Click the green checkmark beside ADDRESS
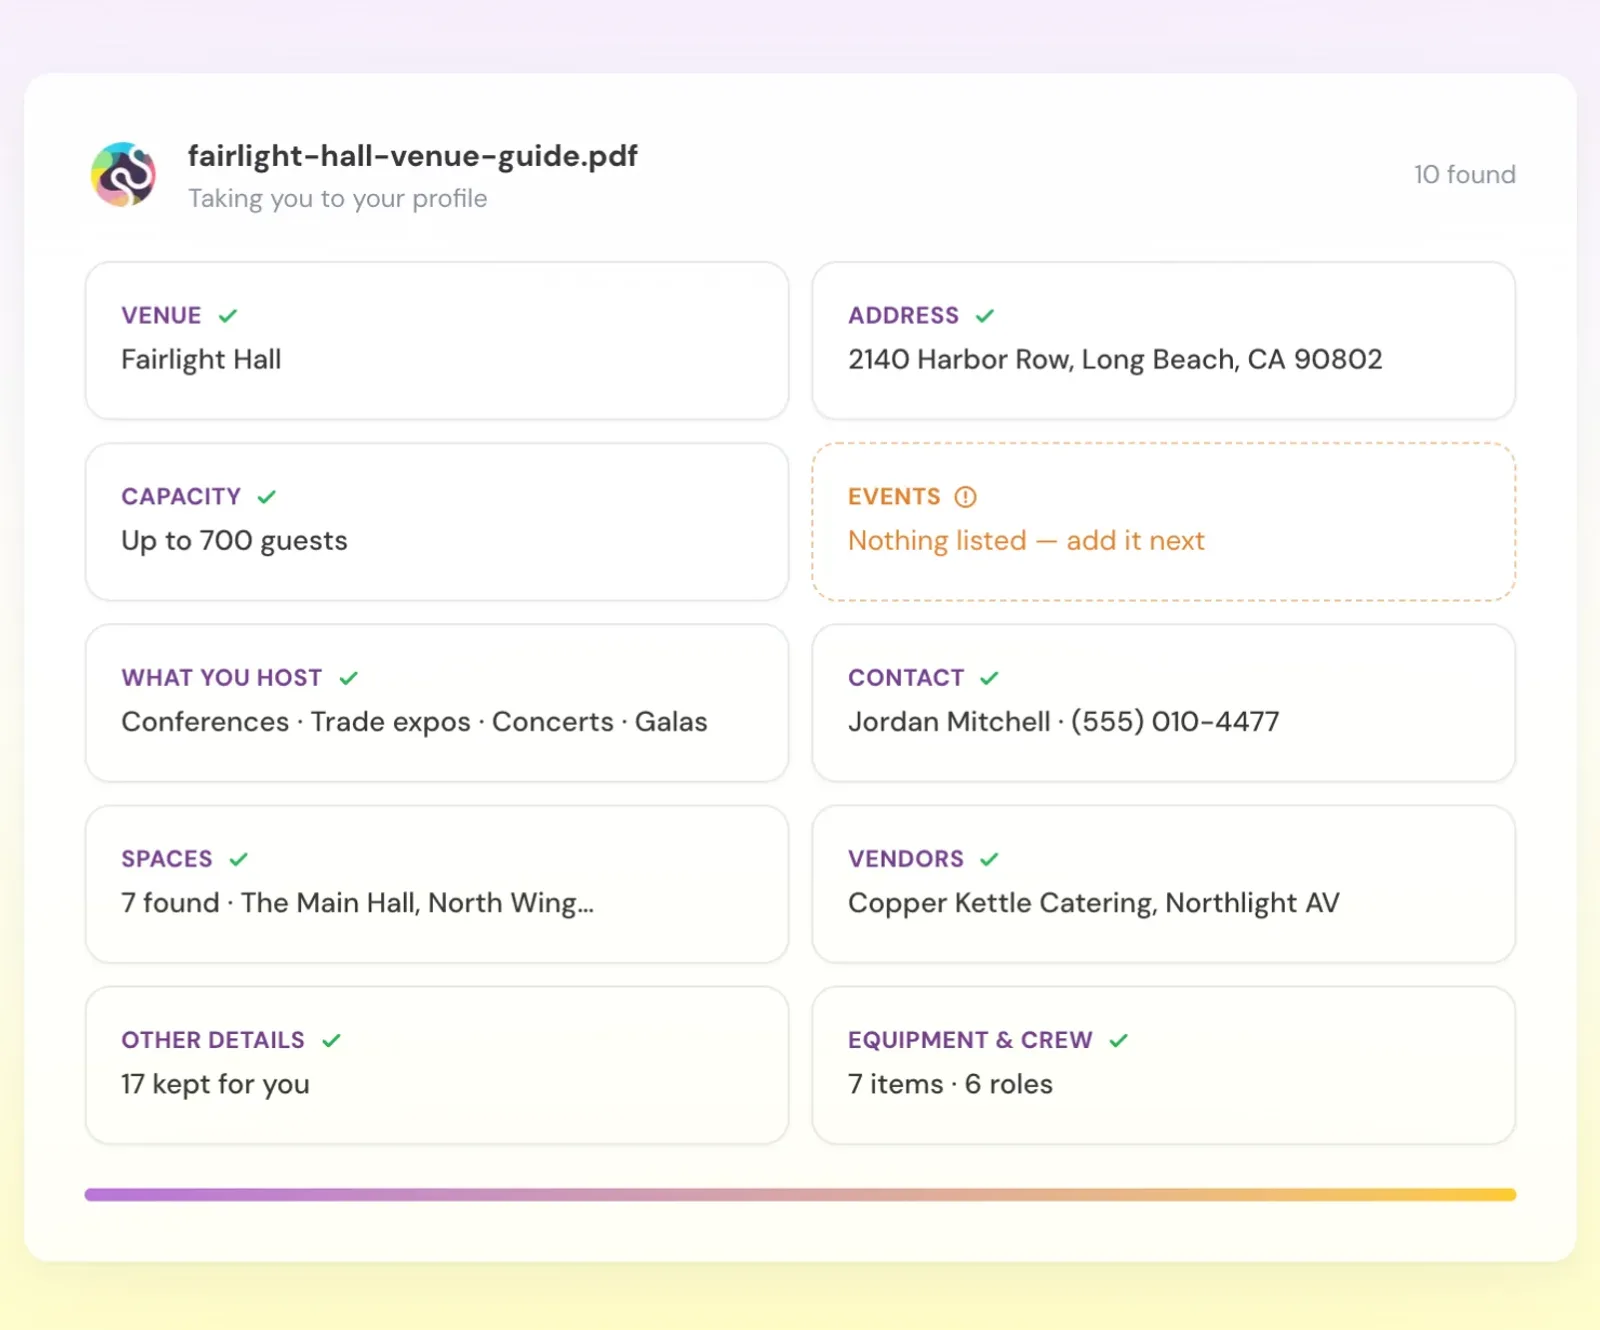 point(985,316)
